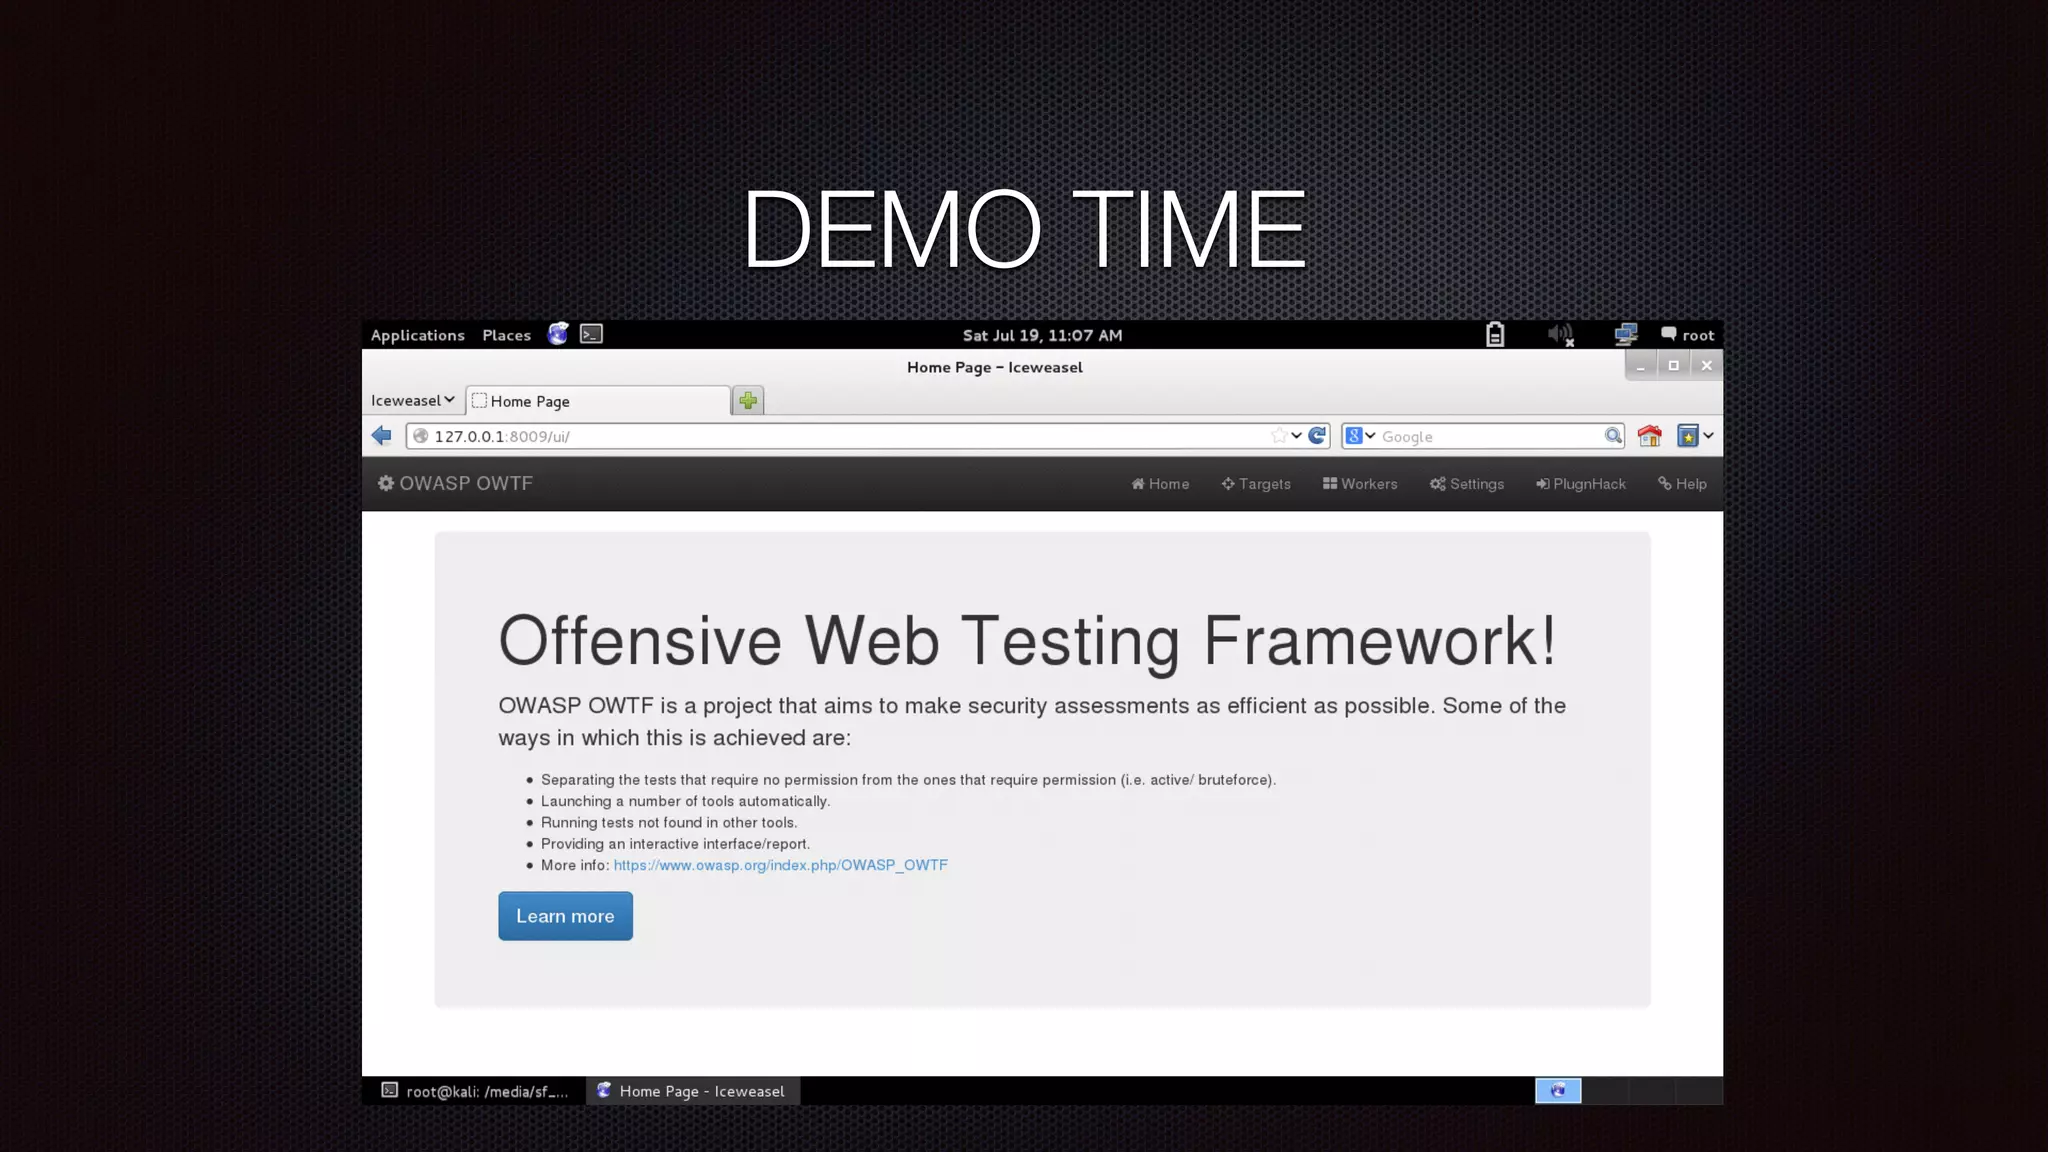The width and height of the screenshot is (2048, 1152).
Task: Reload the page with the refresh icon
Action: (x=1317, y=435)
